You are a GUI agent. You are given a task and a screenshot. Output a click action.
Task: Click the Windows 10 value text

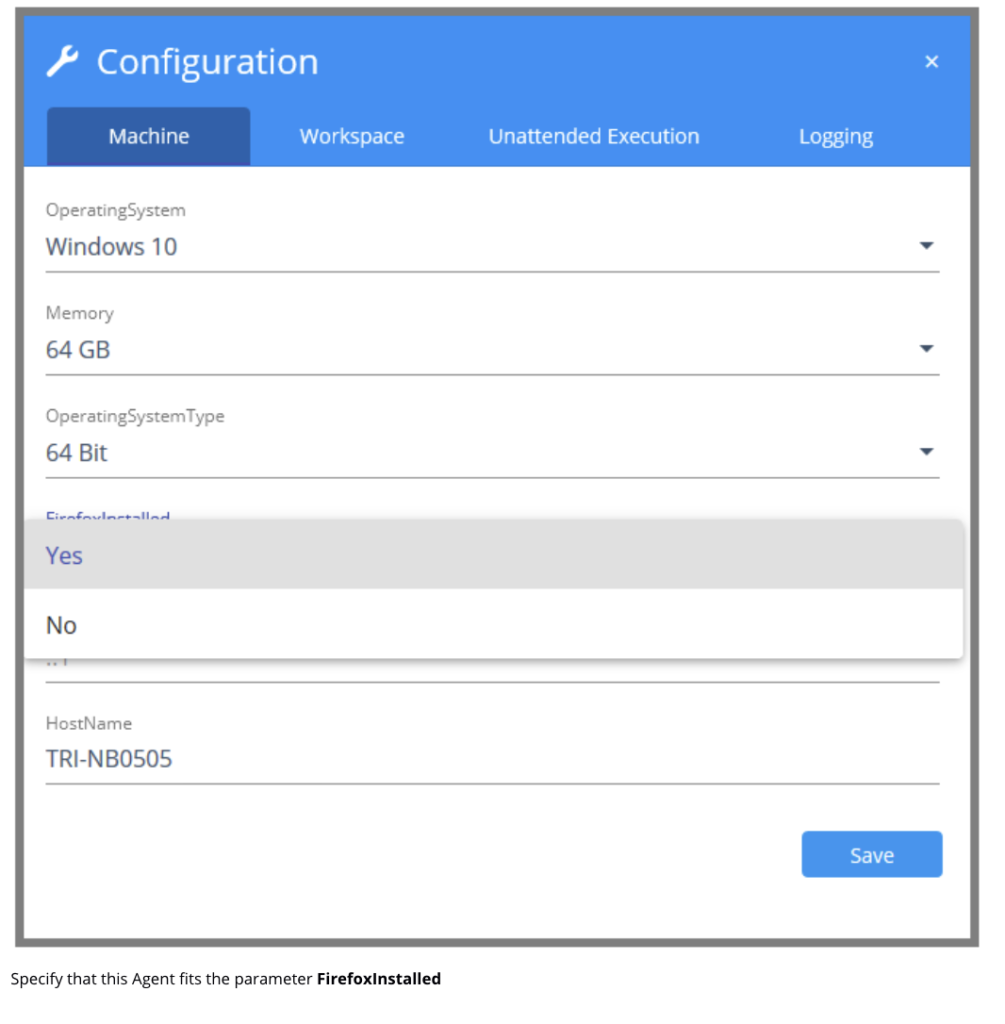[x=112, y=247]
